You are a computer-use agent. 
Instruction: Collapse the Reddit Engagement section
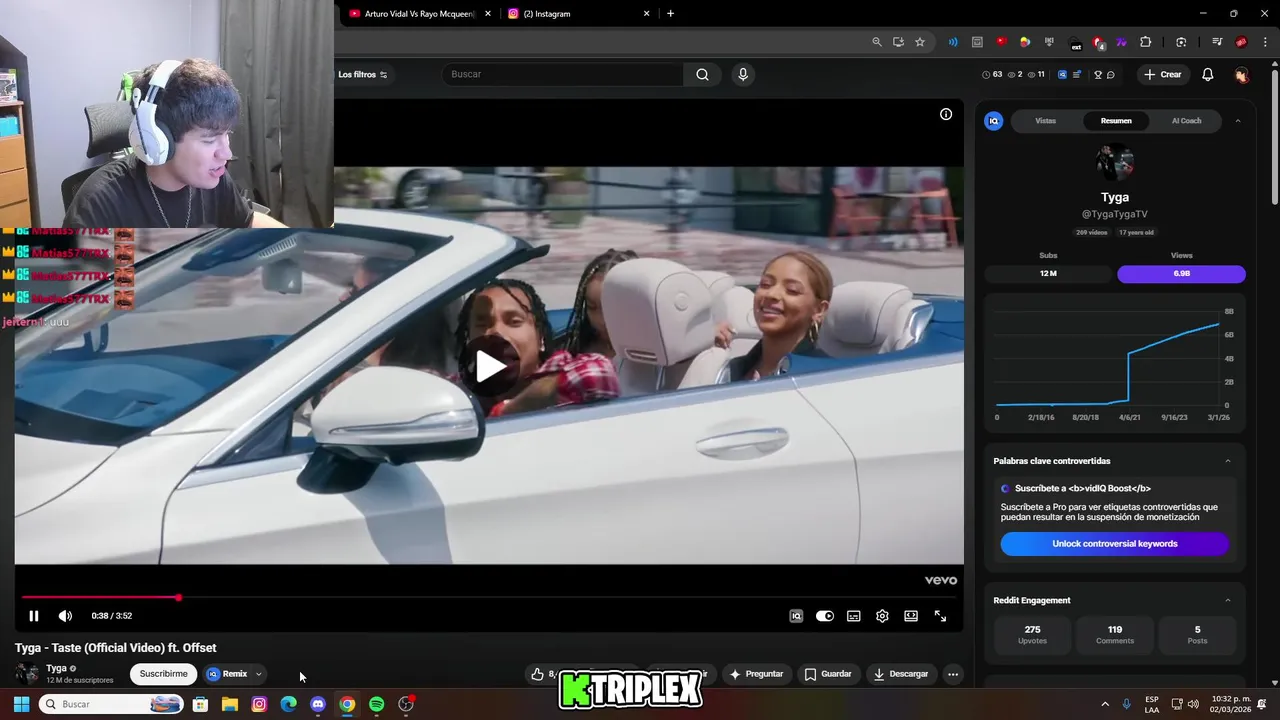pyautogui.click(x=1228, y=600)
